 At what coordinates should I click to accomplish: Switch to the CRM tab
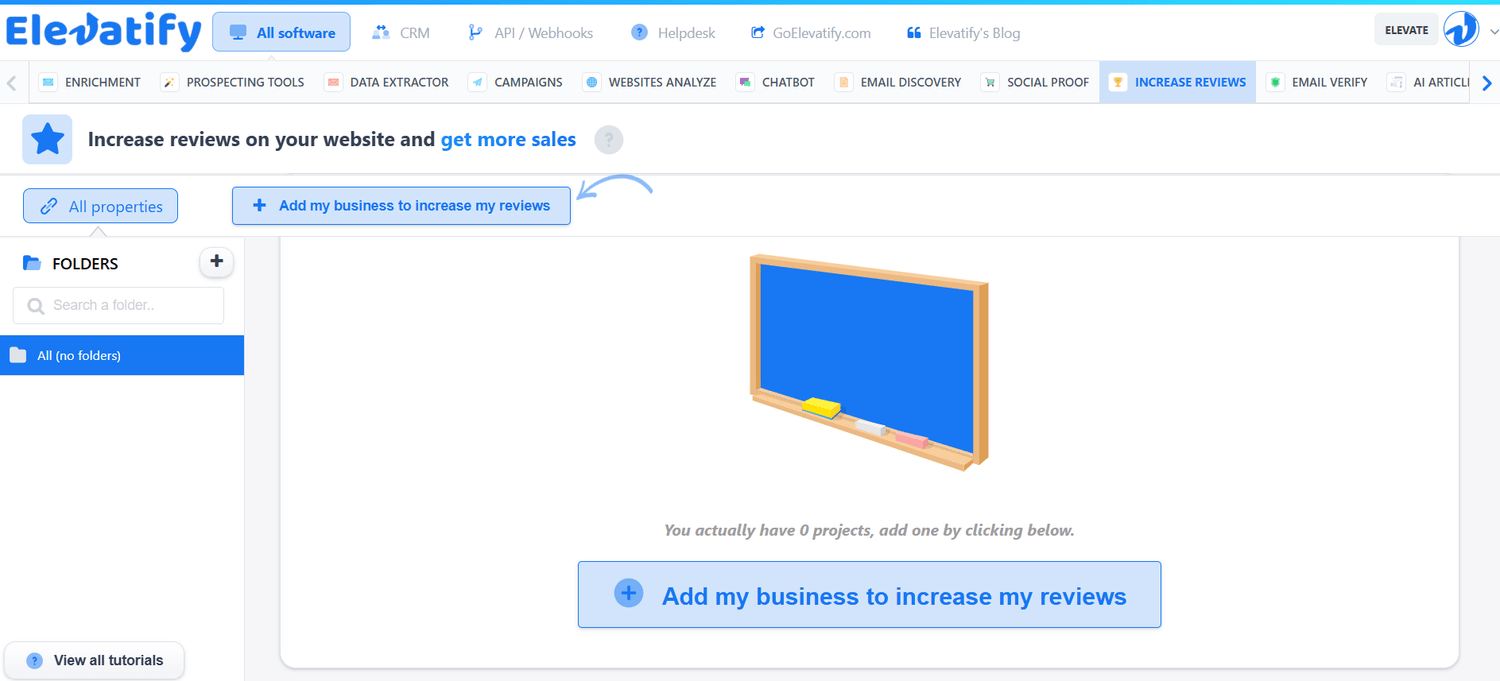click(401, 33)
